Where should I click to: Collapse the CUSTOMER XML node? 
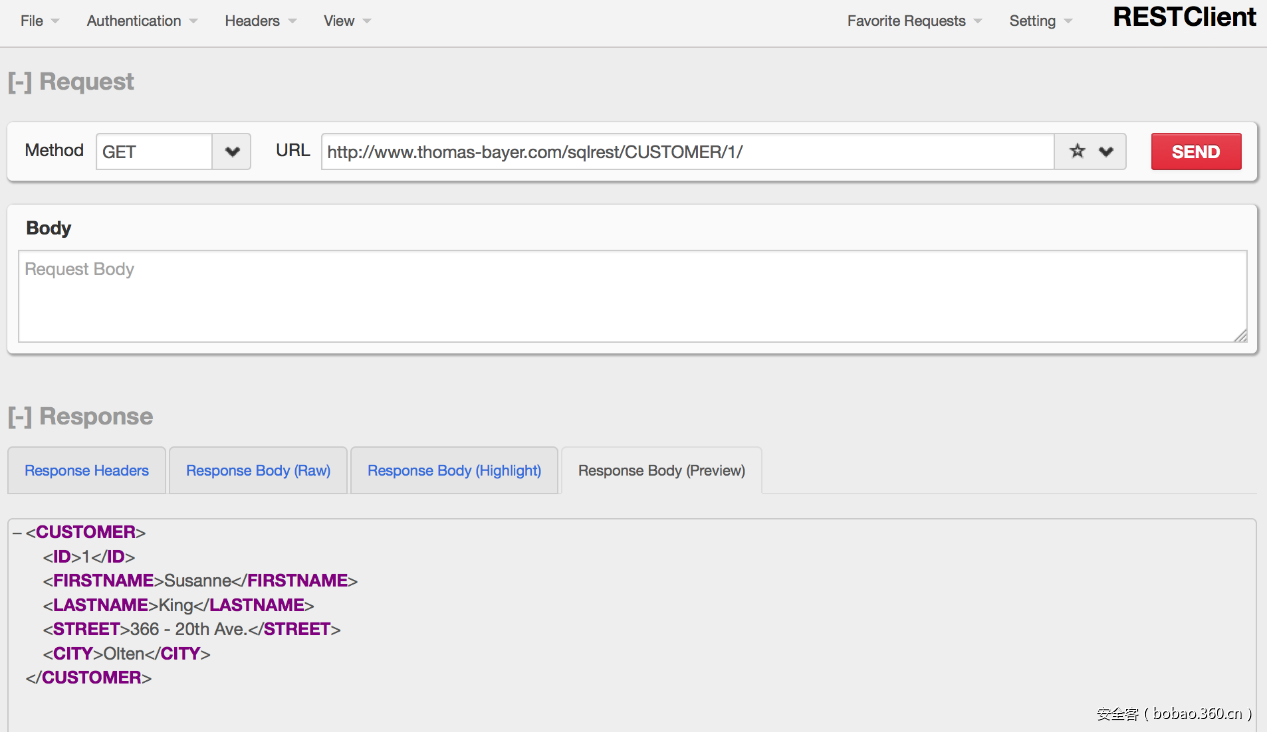coord(17,532)
